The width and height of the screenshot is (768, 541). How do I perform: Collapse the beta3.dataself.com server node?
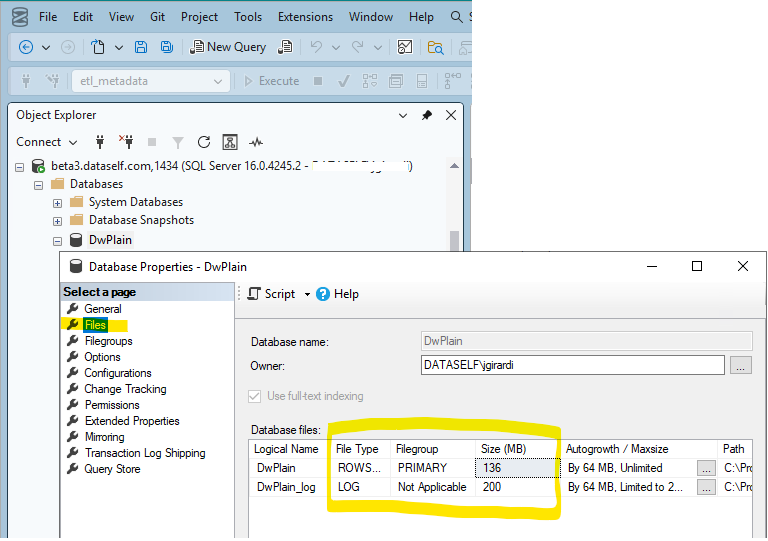pyautogui.click(x=20, y=167)
